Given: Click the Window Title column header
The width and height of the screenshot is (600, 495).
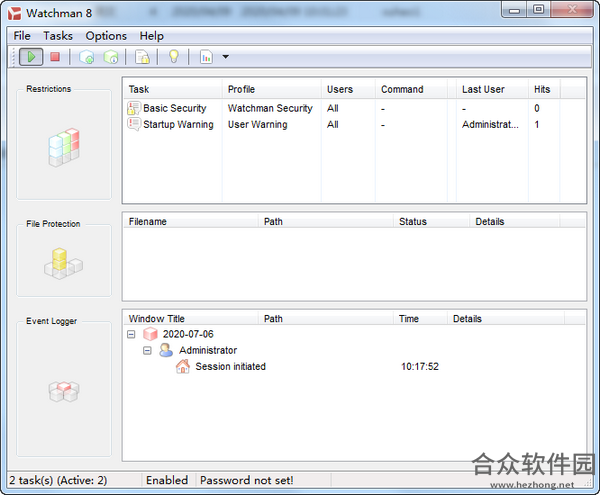Looking at the screenshot, I should (191, 319).
